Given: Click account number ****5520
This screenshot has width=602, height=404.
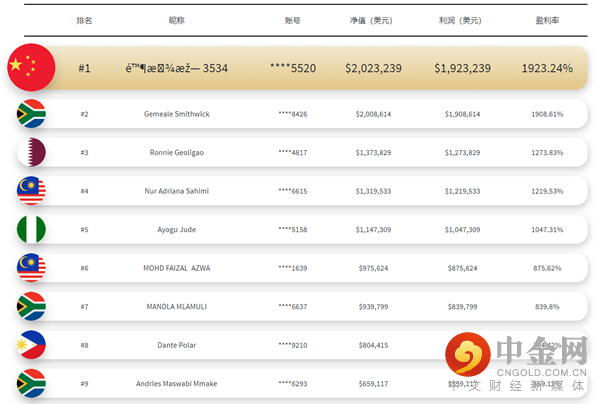Looking at the screenshot, I should pyautogui.click(x=293, y=68).
